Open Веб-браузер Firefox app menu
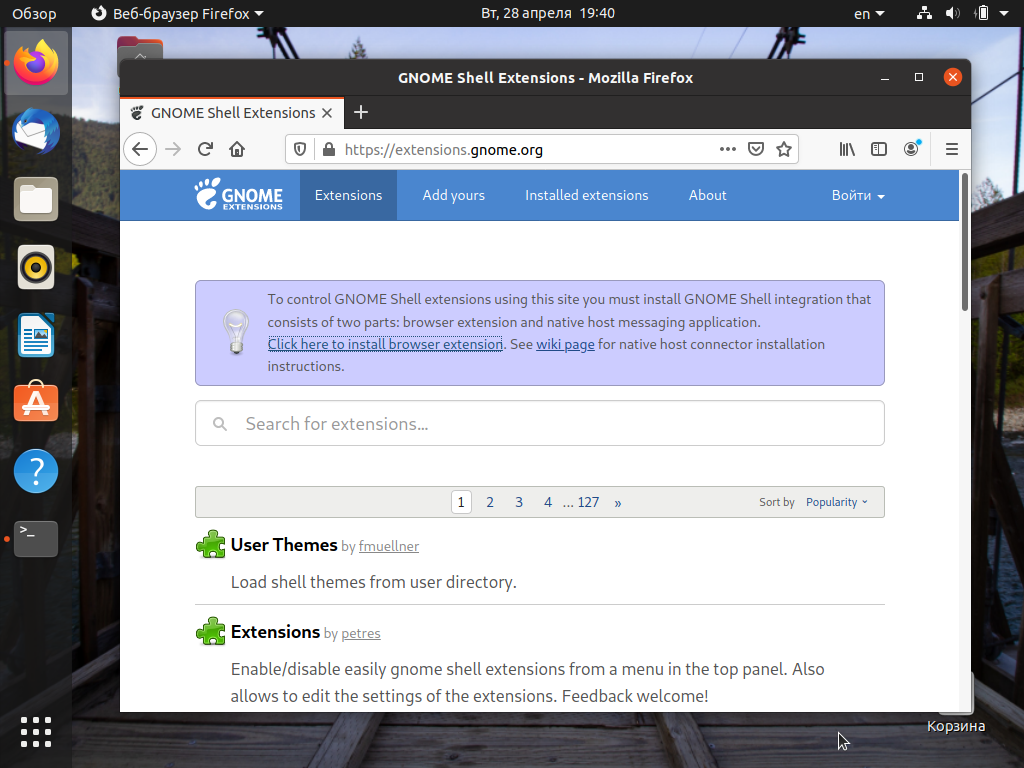 [x=177, y=13]
